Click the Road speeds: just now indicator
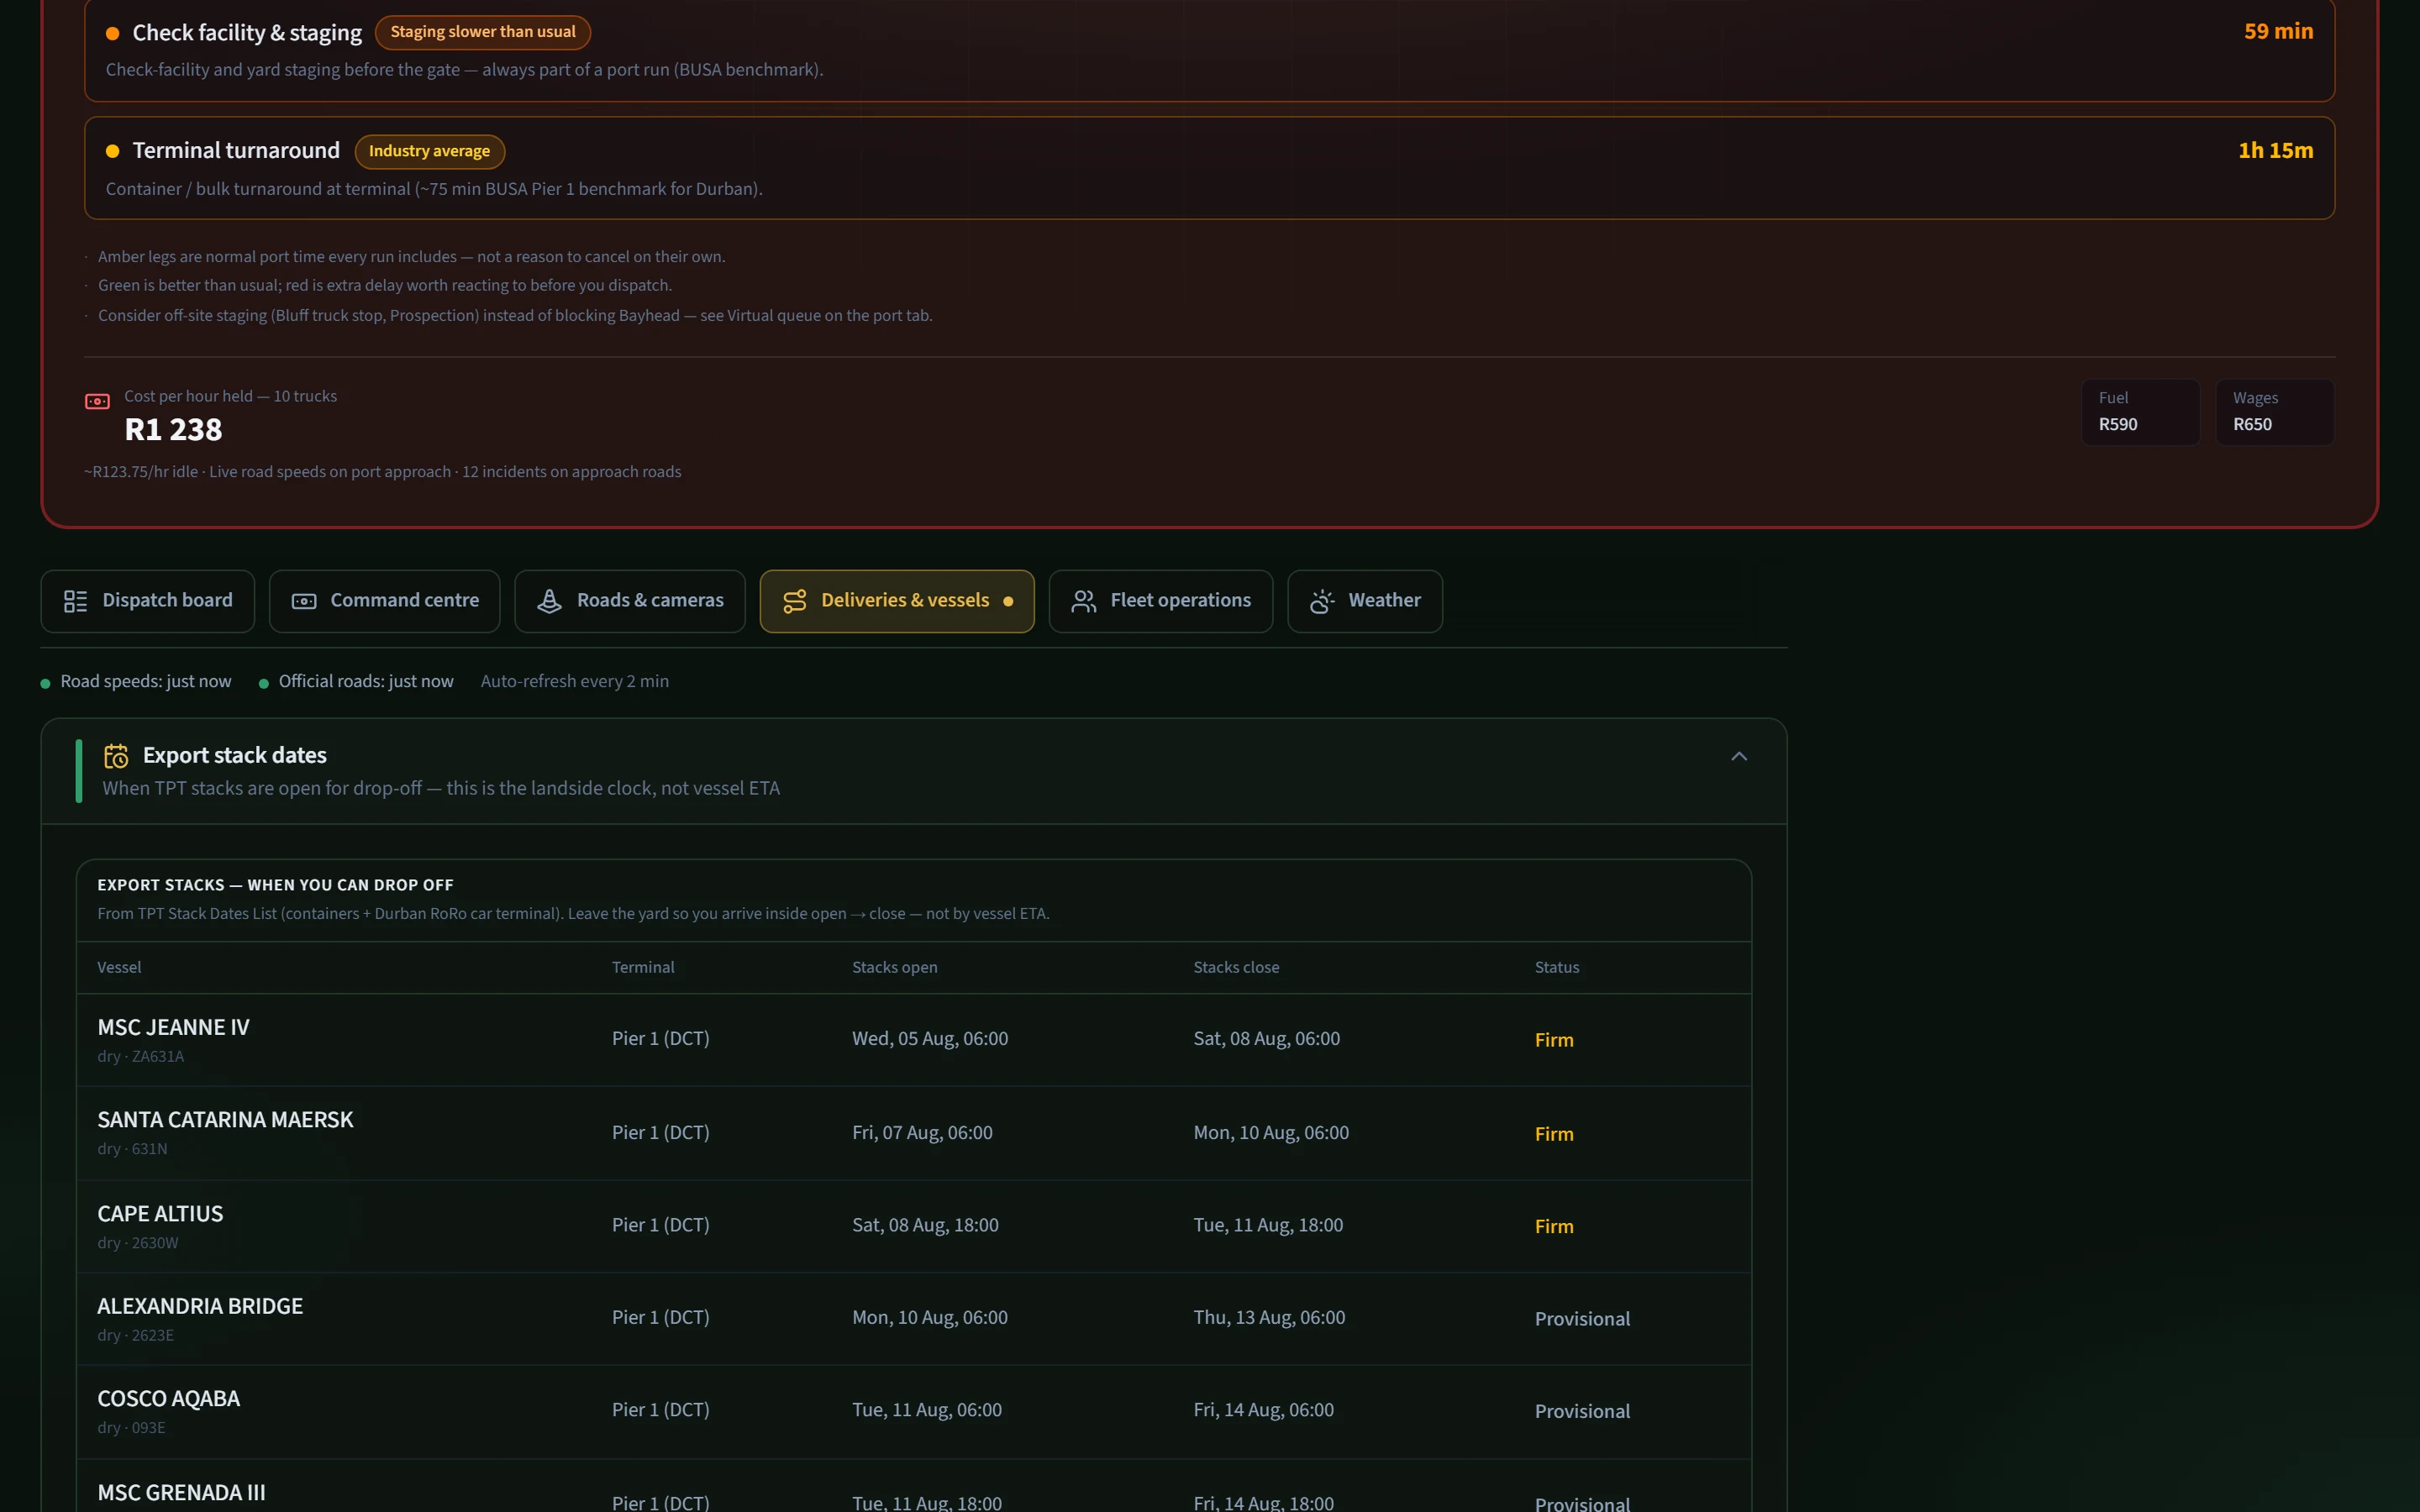 [136, 682]
